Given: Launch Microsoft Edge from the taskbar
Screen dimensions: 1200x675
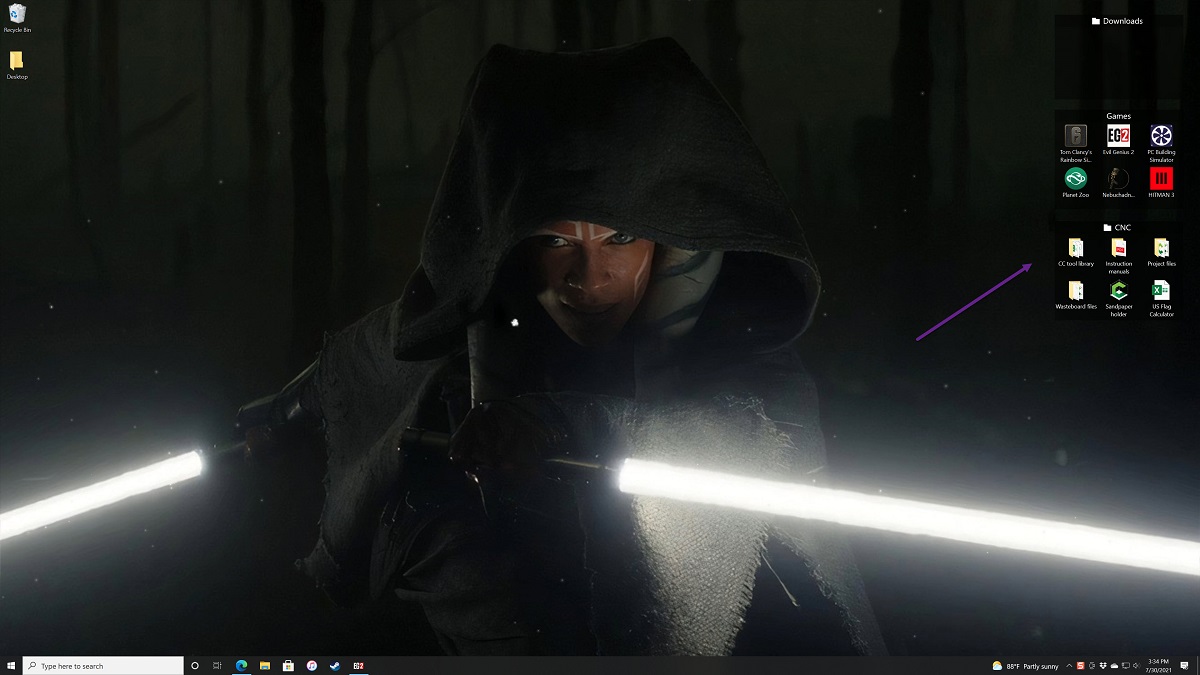Looking at the screenshot, I should pyautogui.click(x=241, y=665).
